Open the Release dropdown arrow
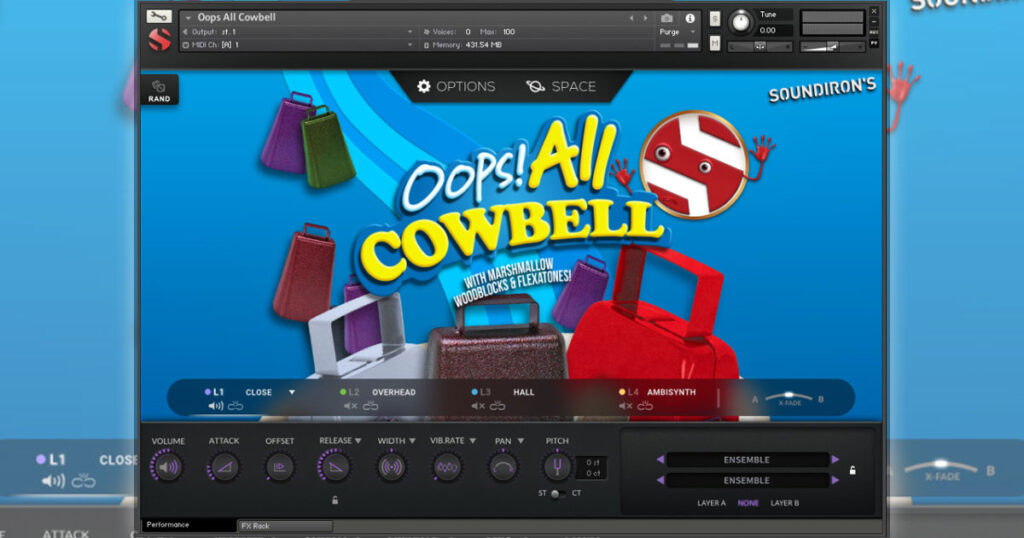Screen dimensions: 1024x538 [x=358, y=441]
